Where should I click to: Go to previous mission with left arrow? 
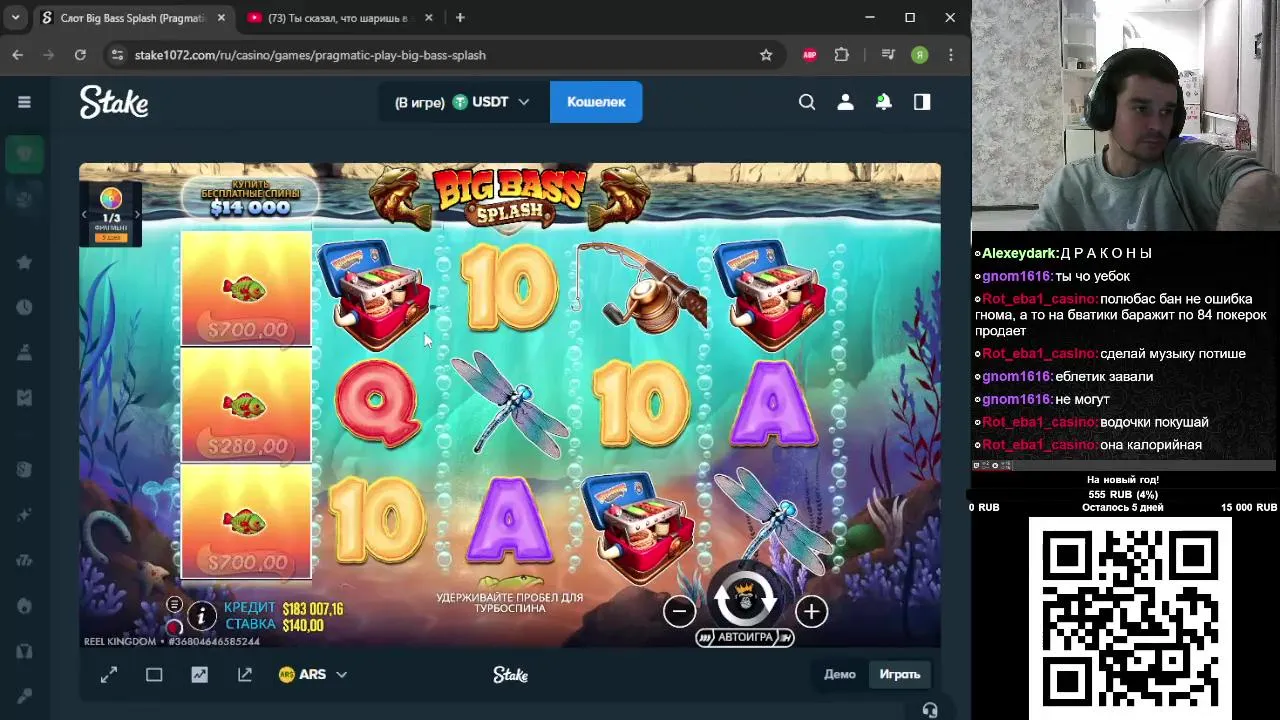85,215
